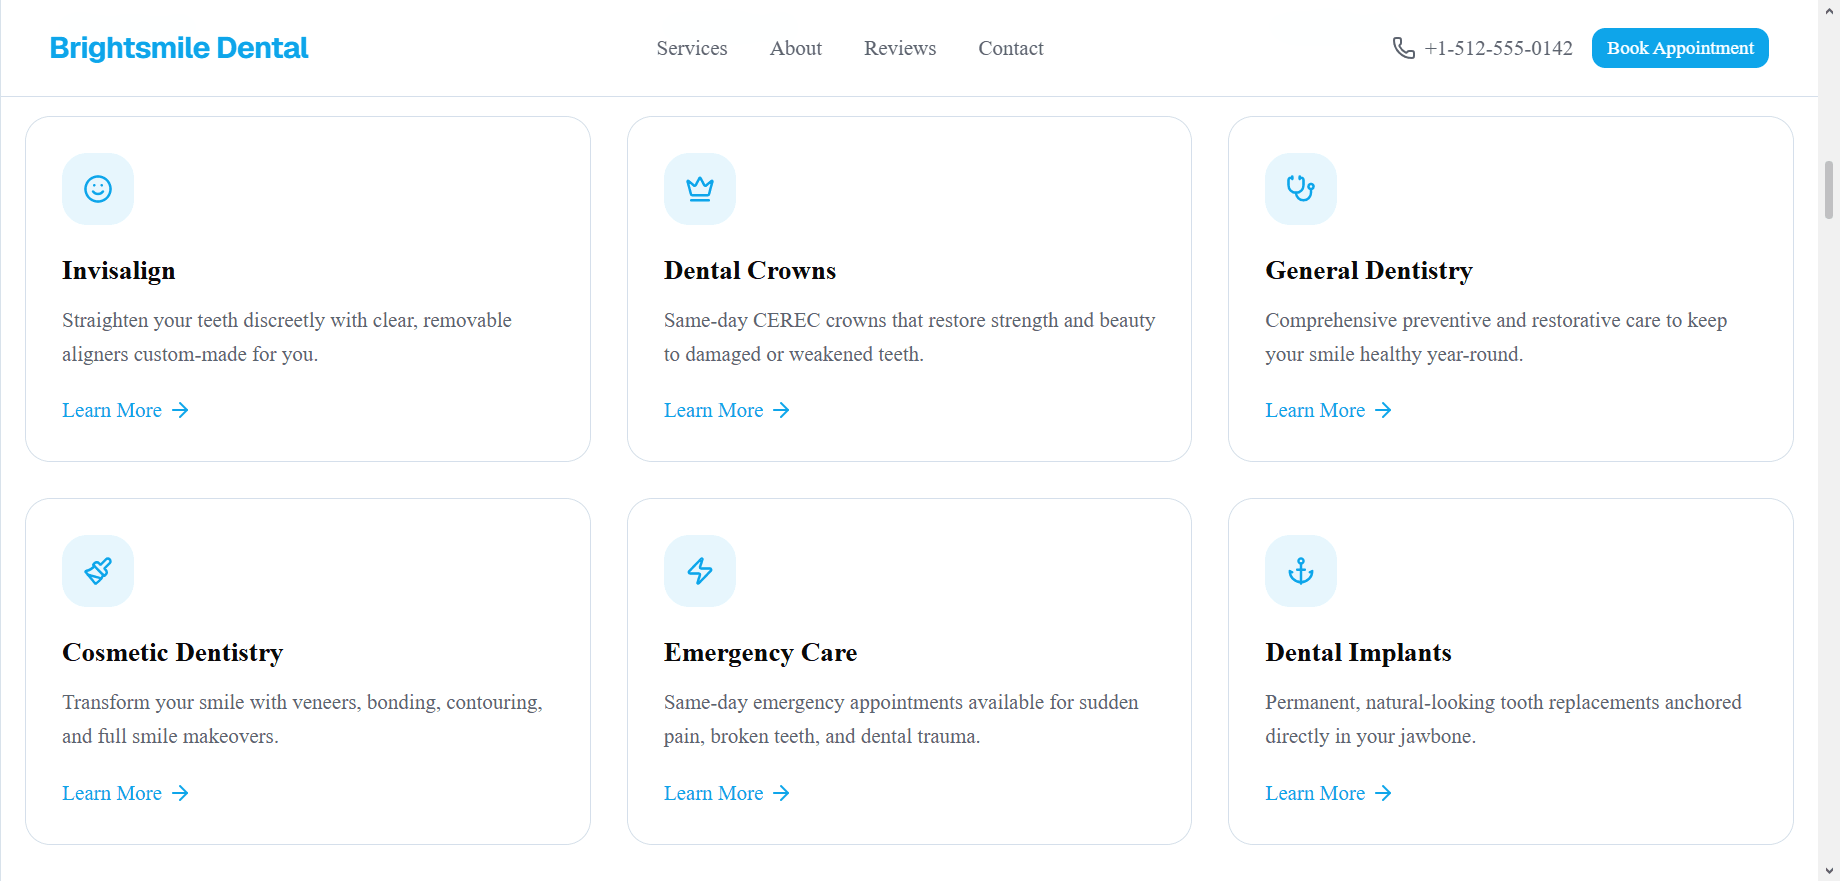Click the Invisalign smiley face icon
Viewport: 1840px width, 881px height.
(98, 189)
